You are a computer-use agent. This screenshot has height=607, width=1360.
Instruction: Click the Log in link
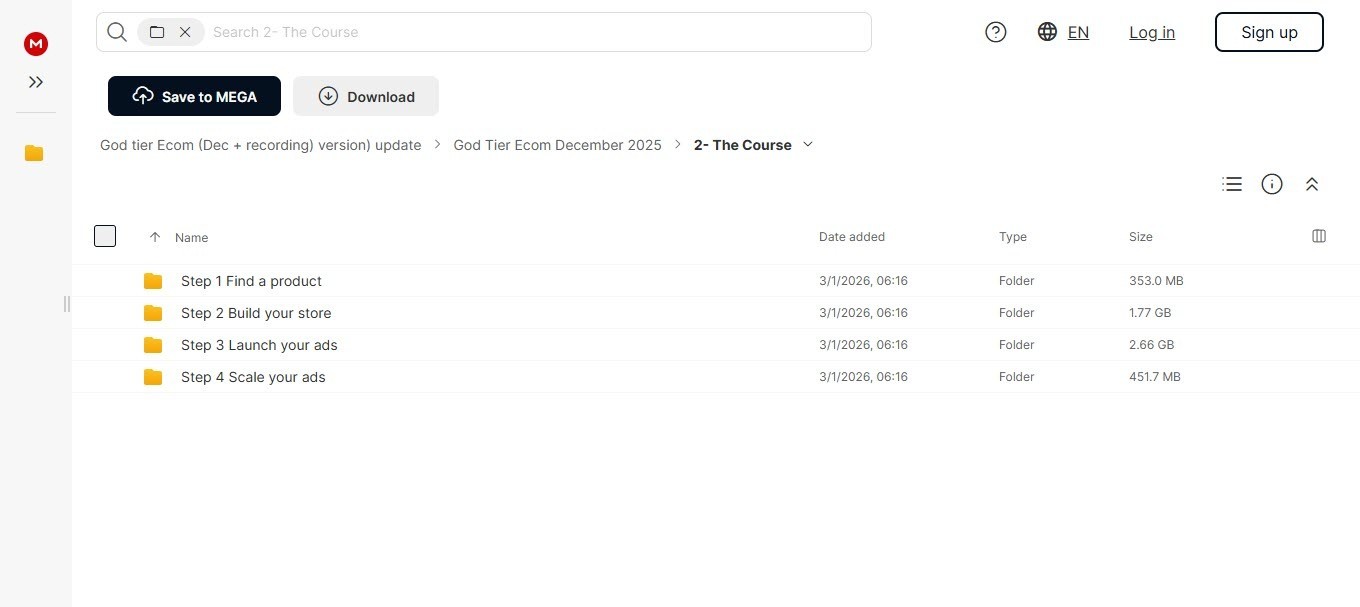tap(1152, 32)
